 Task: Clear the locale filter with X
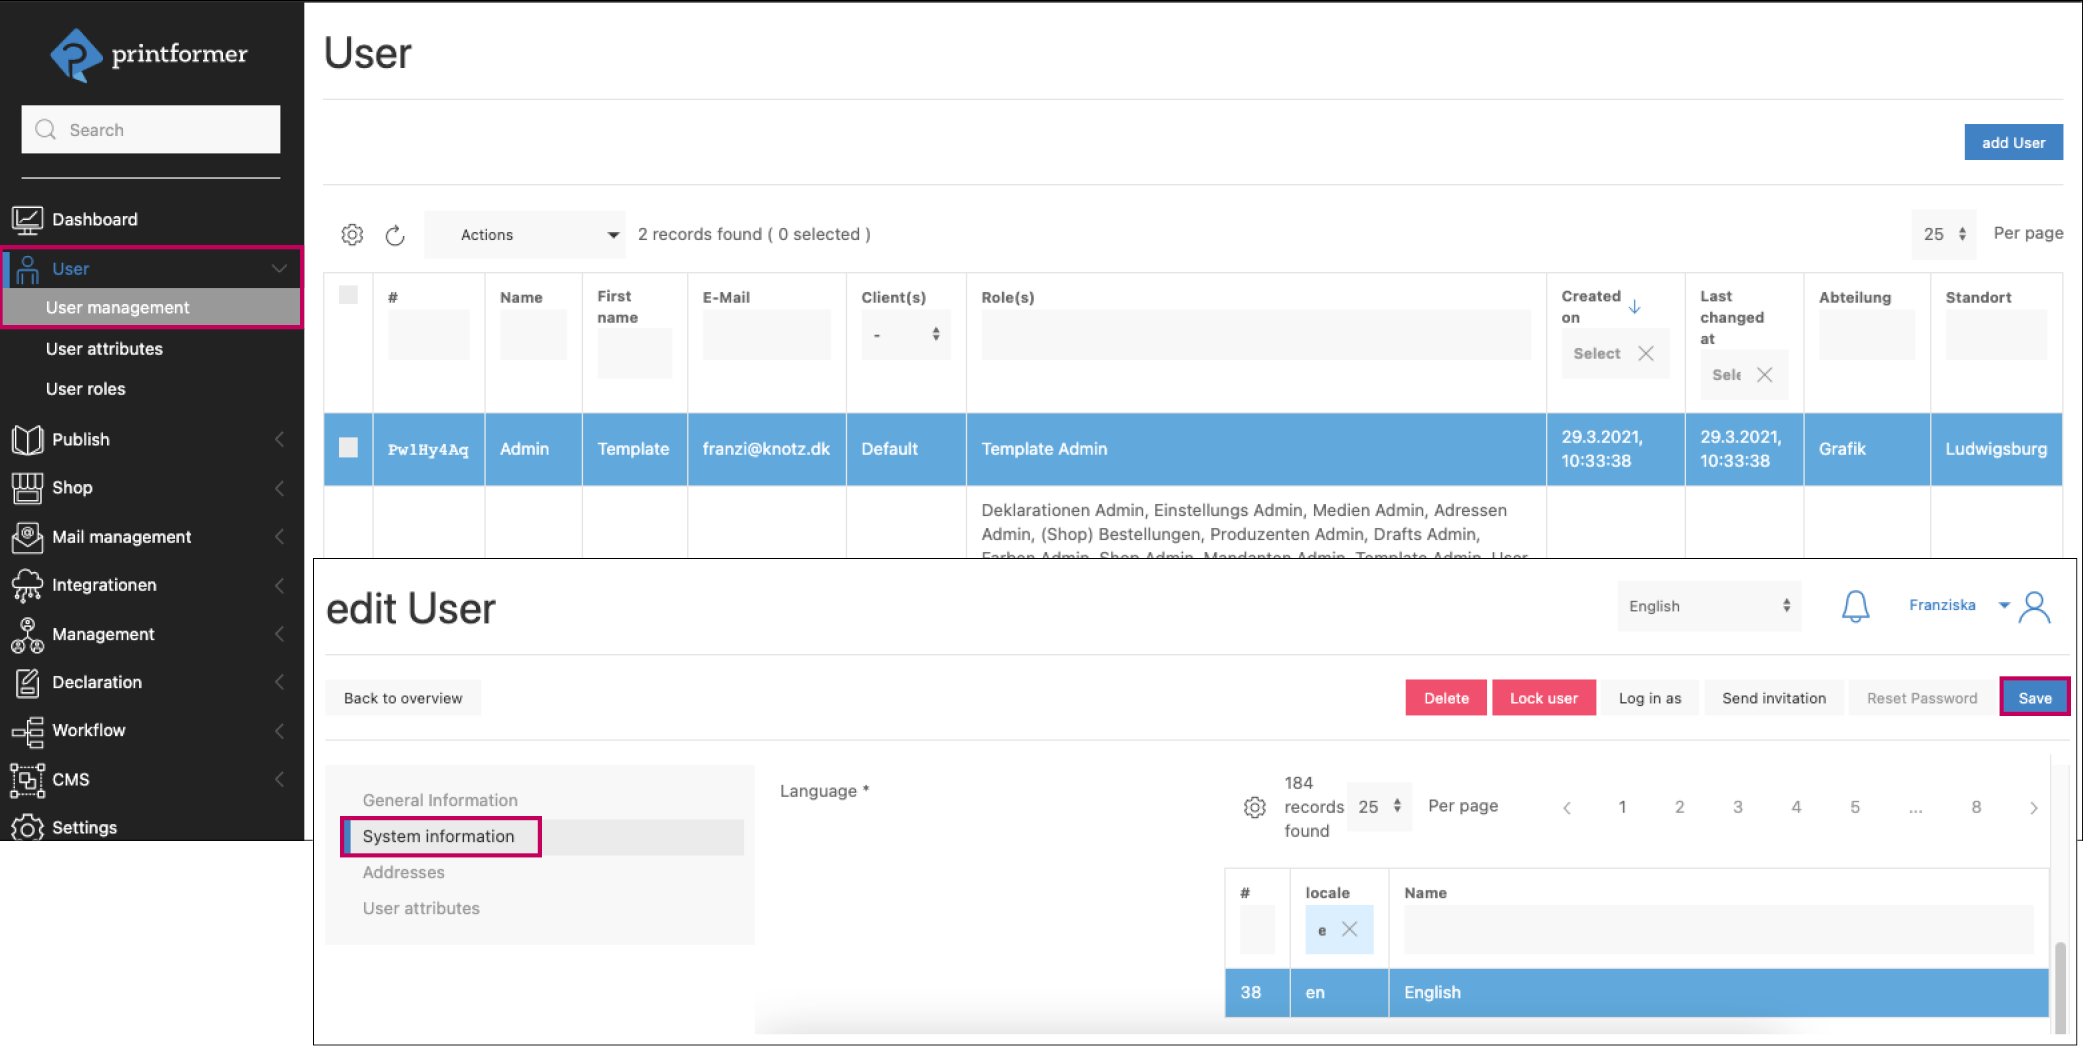(1349, 929)
